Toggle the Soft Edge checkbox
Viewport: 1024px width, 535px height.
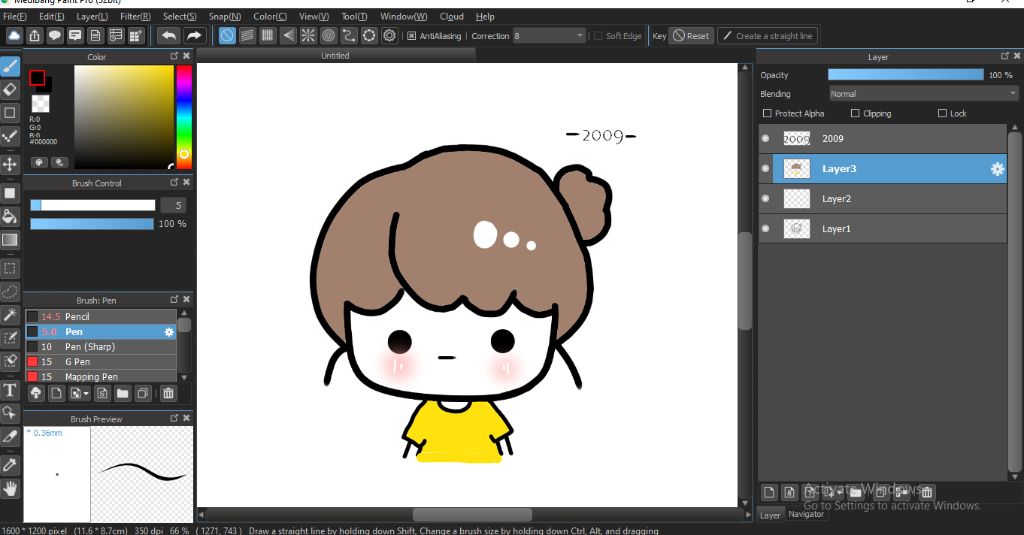coord(598,36)
